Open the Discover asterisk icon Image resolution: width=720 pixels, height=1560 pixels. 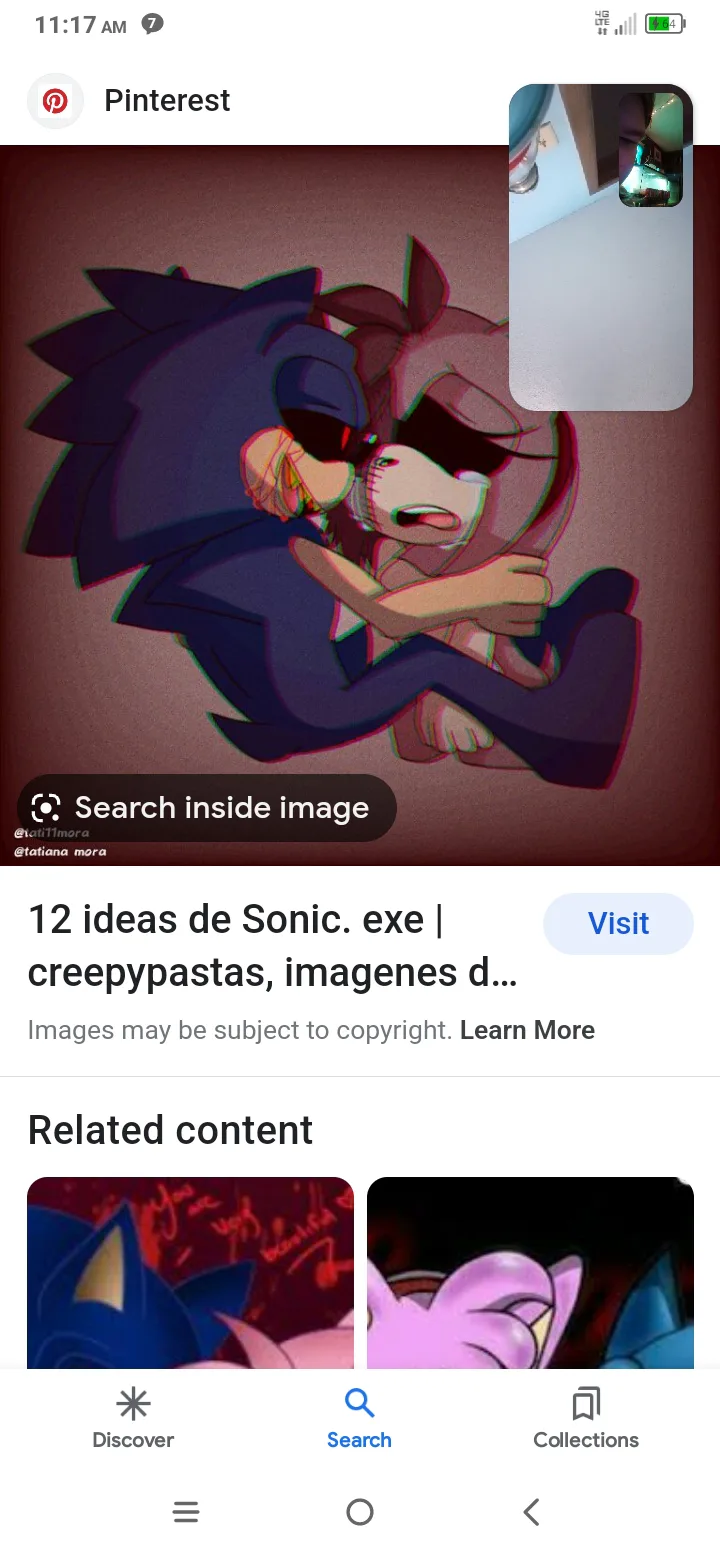click(x=133, y=1404)
